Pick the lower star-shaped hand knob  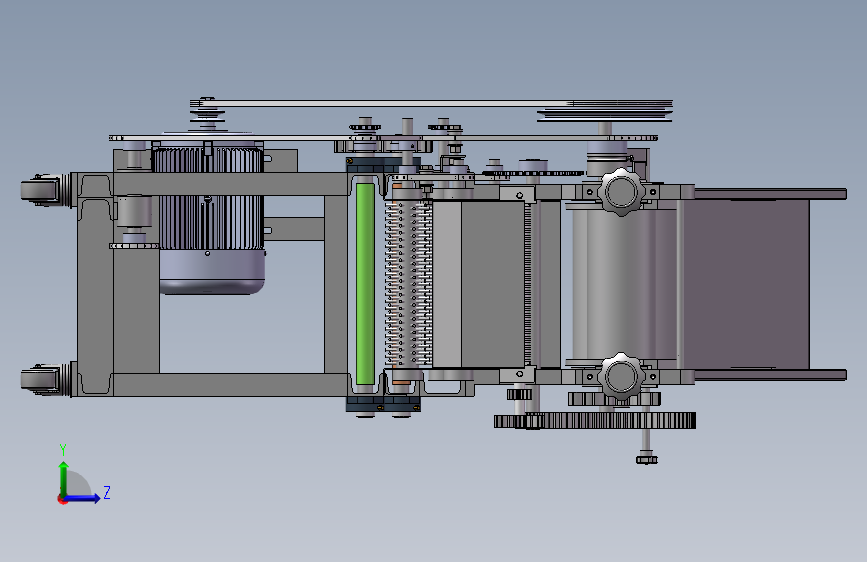tap(621, 377)
